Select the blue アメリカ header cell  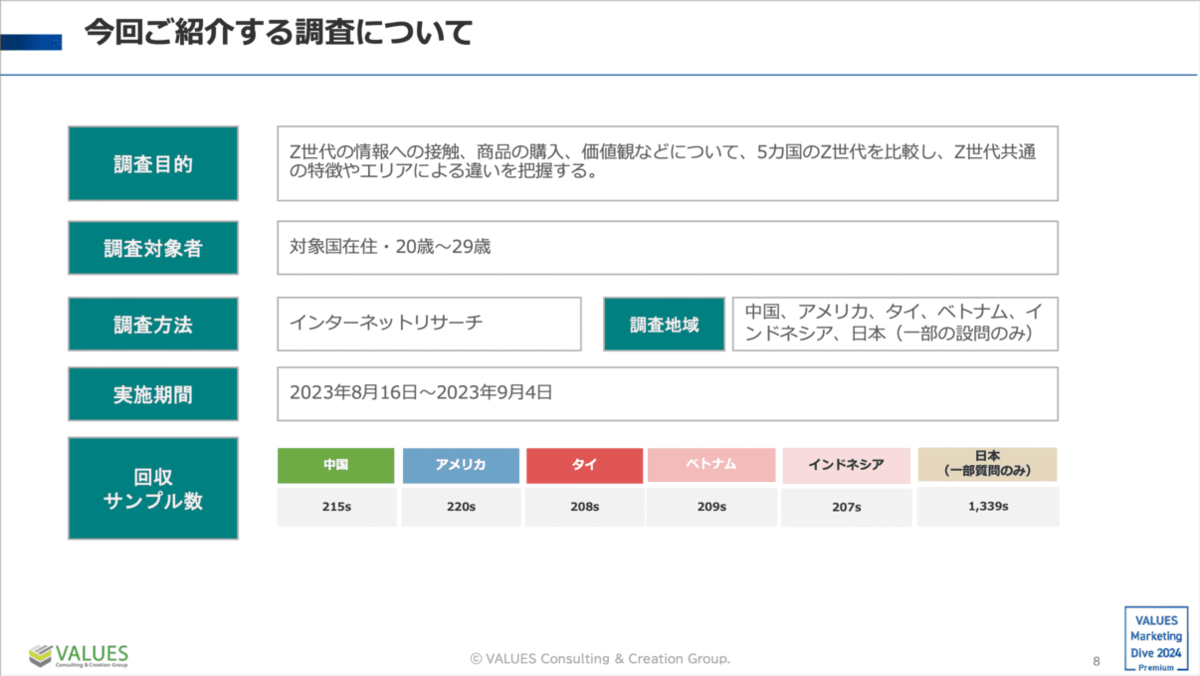[461, 465]
